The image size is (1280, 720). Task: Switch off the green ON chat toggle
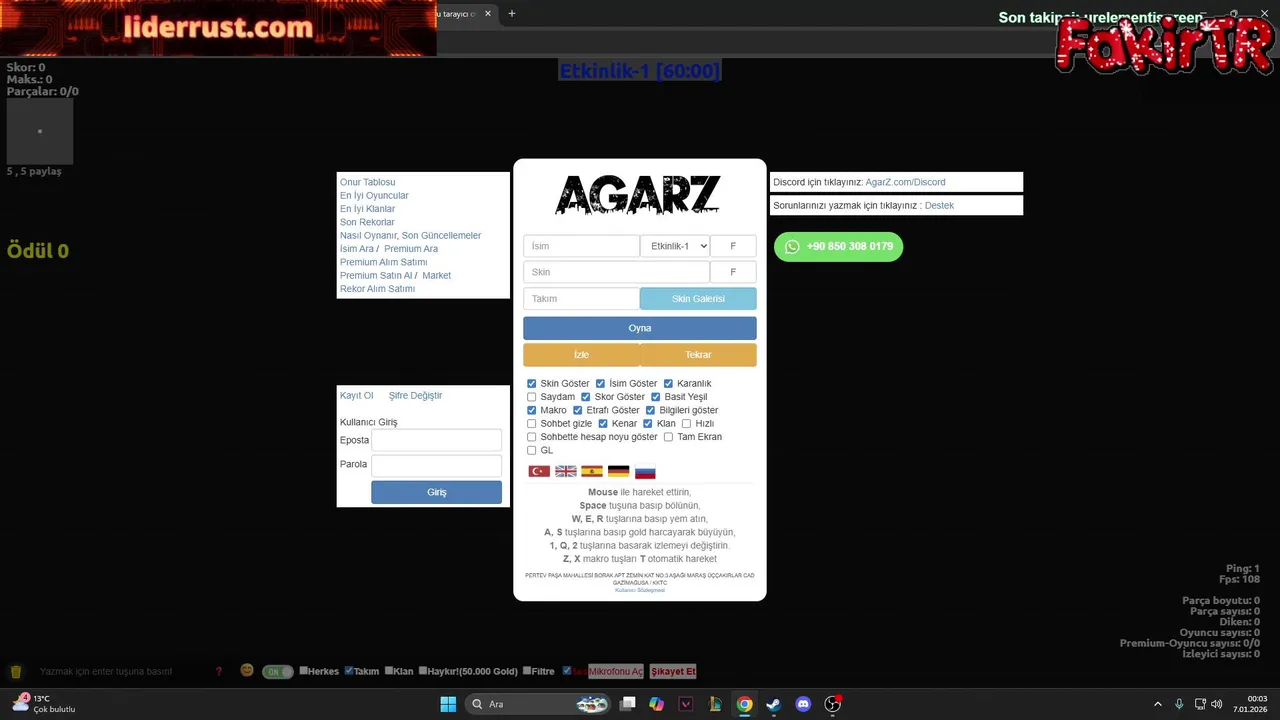[278, 672]
